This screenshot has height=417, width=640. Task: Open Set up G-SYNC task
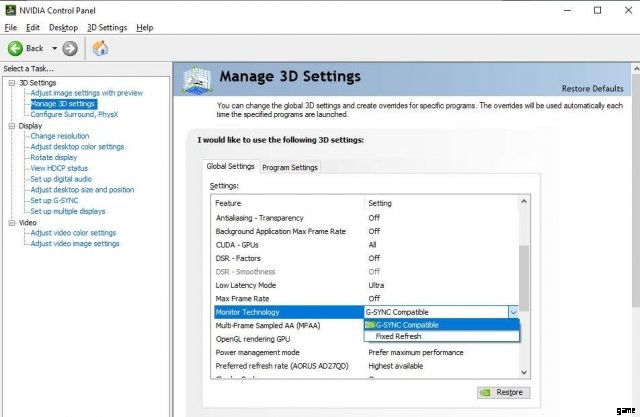(54, 200)
